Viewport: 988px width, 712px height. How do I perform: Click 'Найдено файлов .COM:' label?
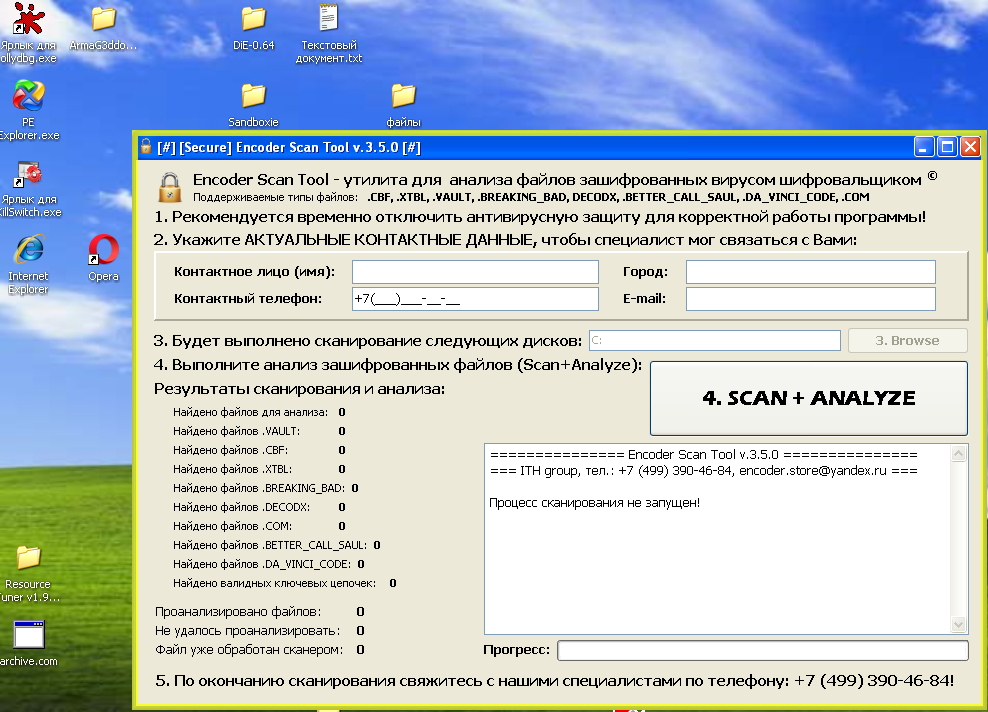[x=233, y=525]
